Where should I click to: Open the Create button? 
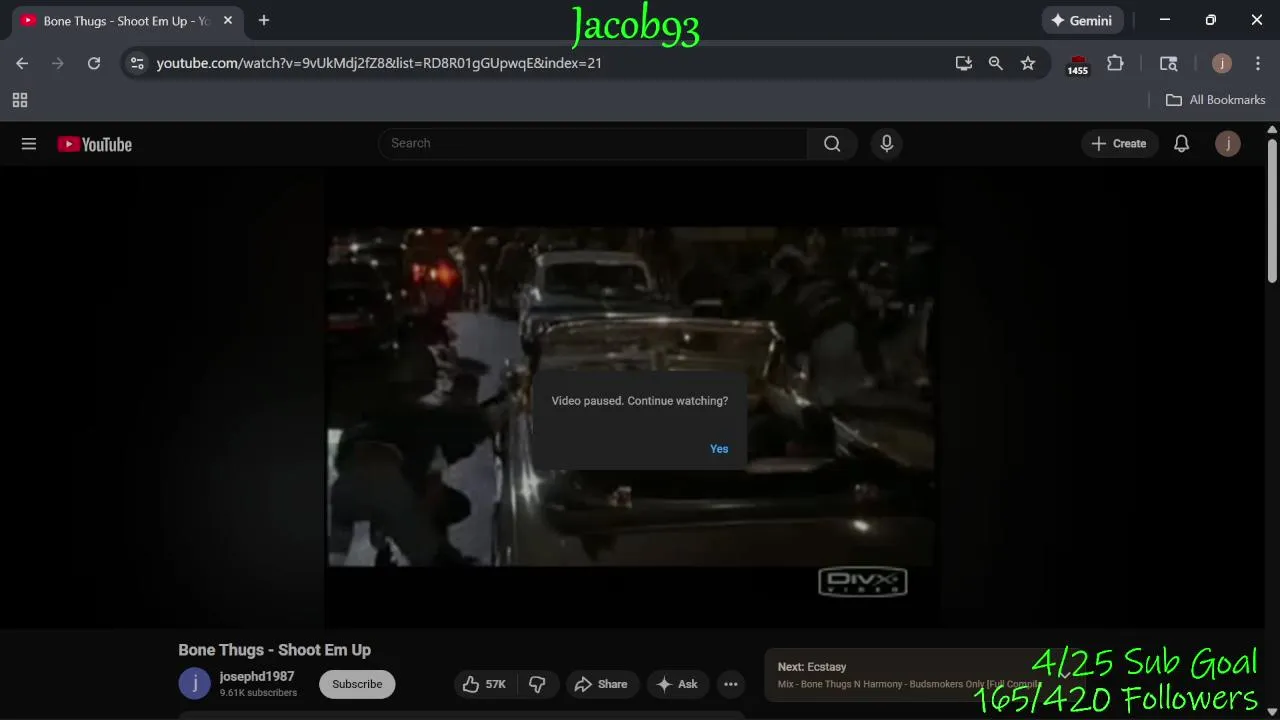pyautogui.click(x=1119, y=143)
